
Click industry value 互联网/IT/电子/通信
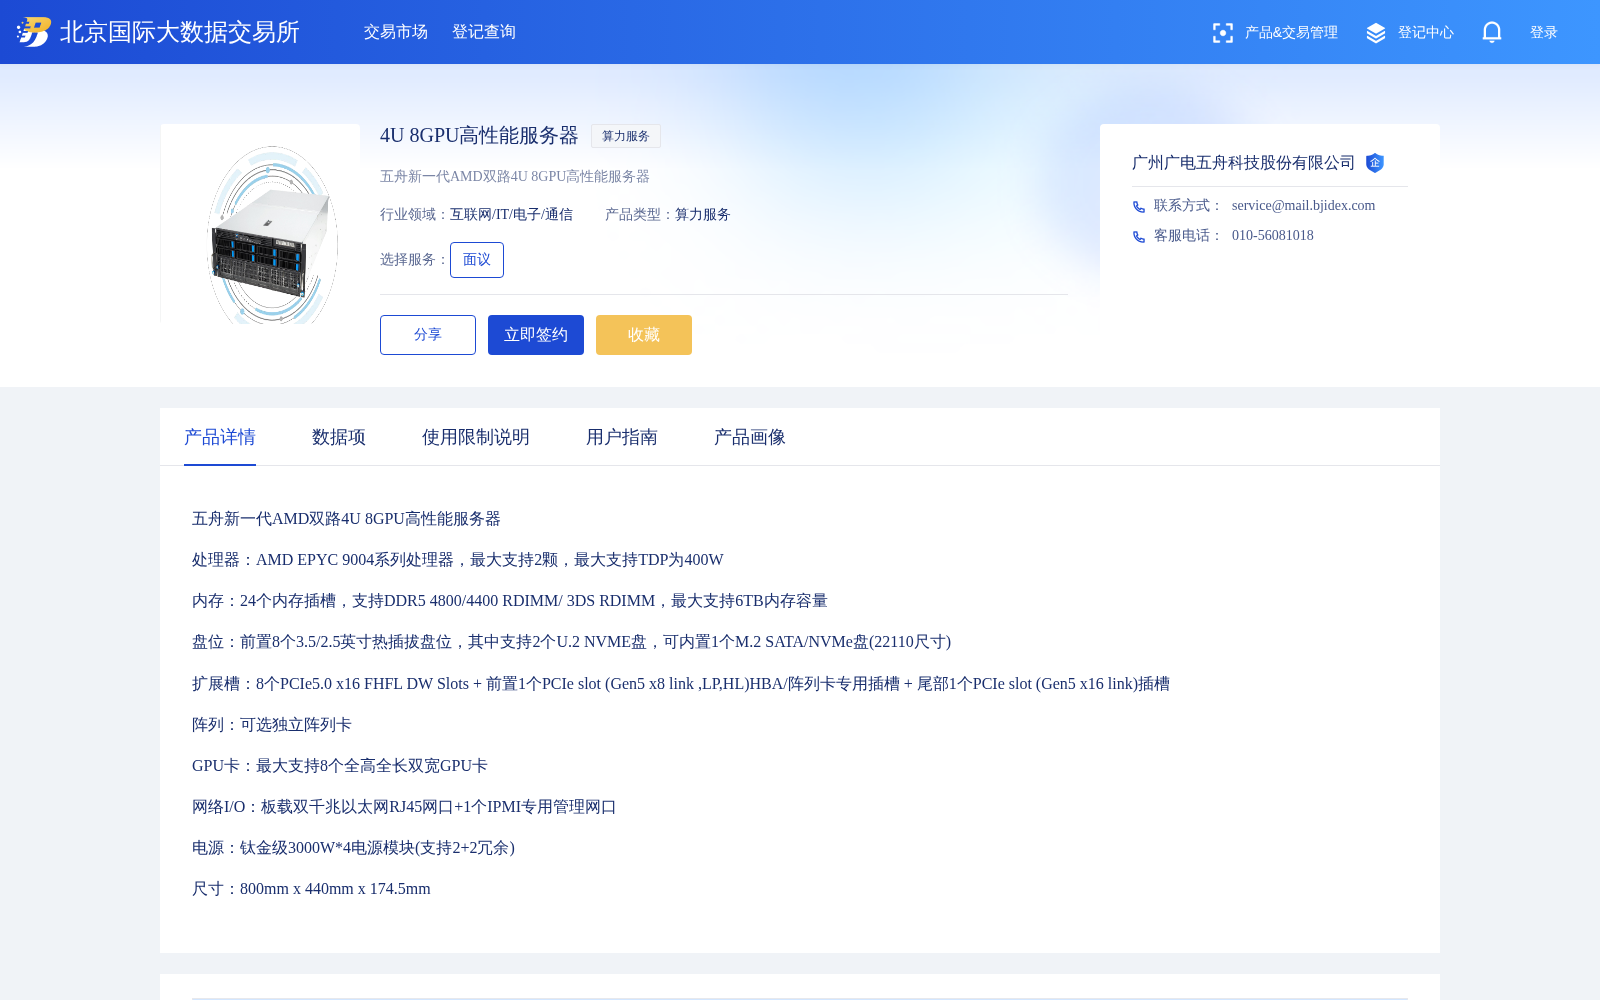(511, 215)
